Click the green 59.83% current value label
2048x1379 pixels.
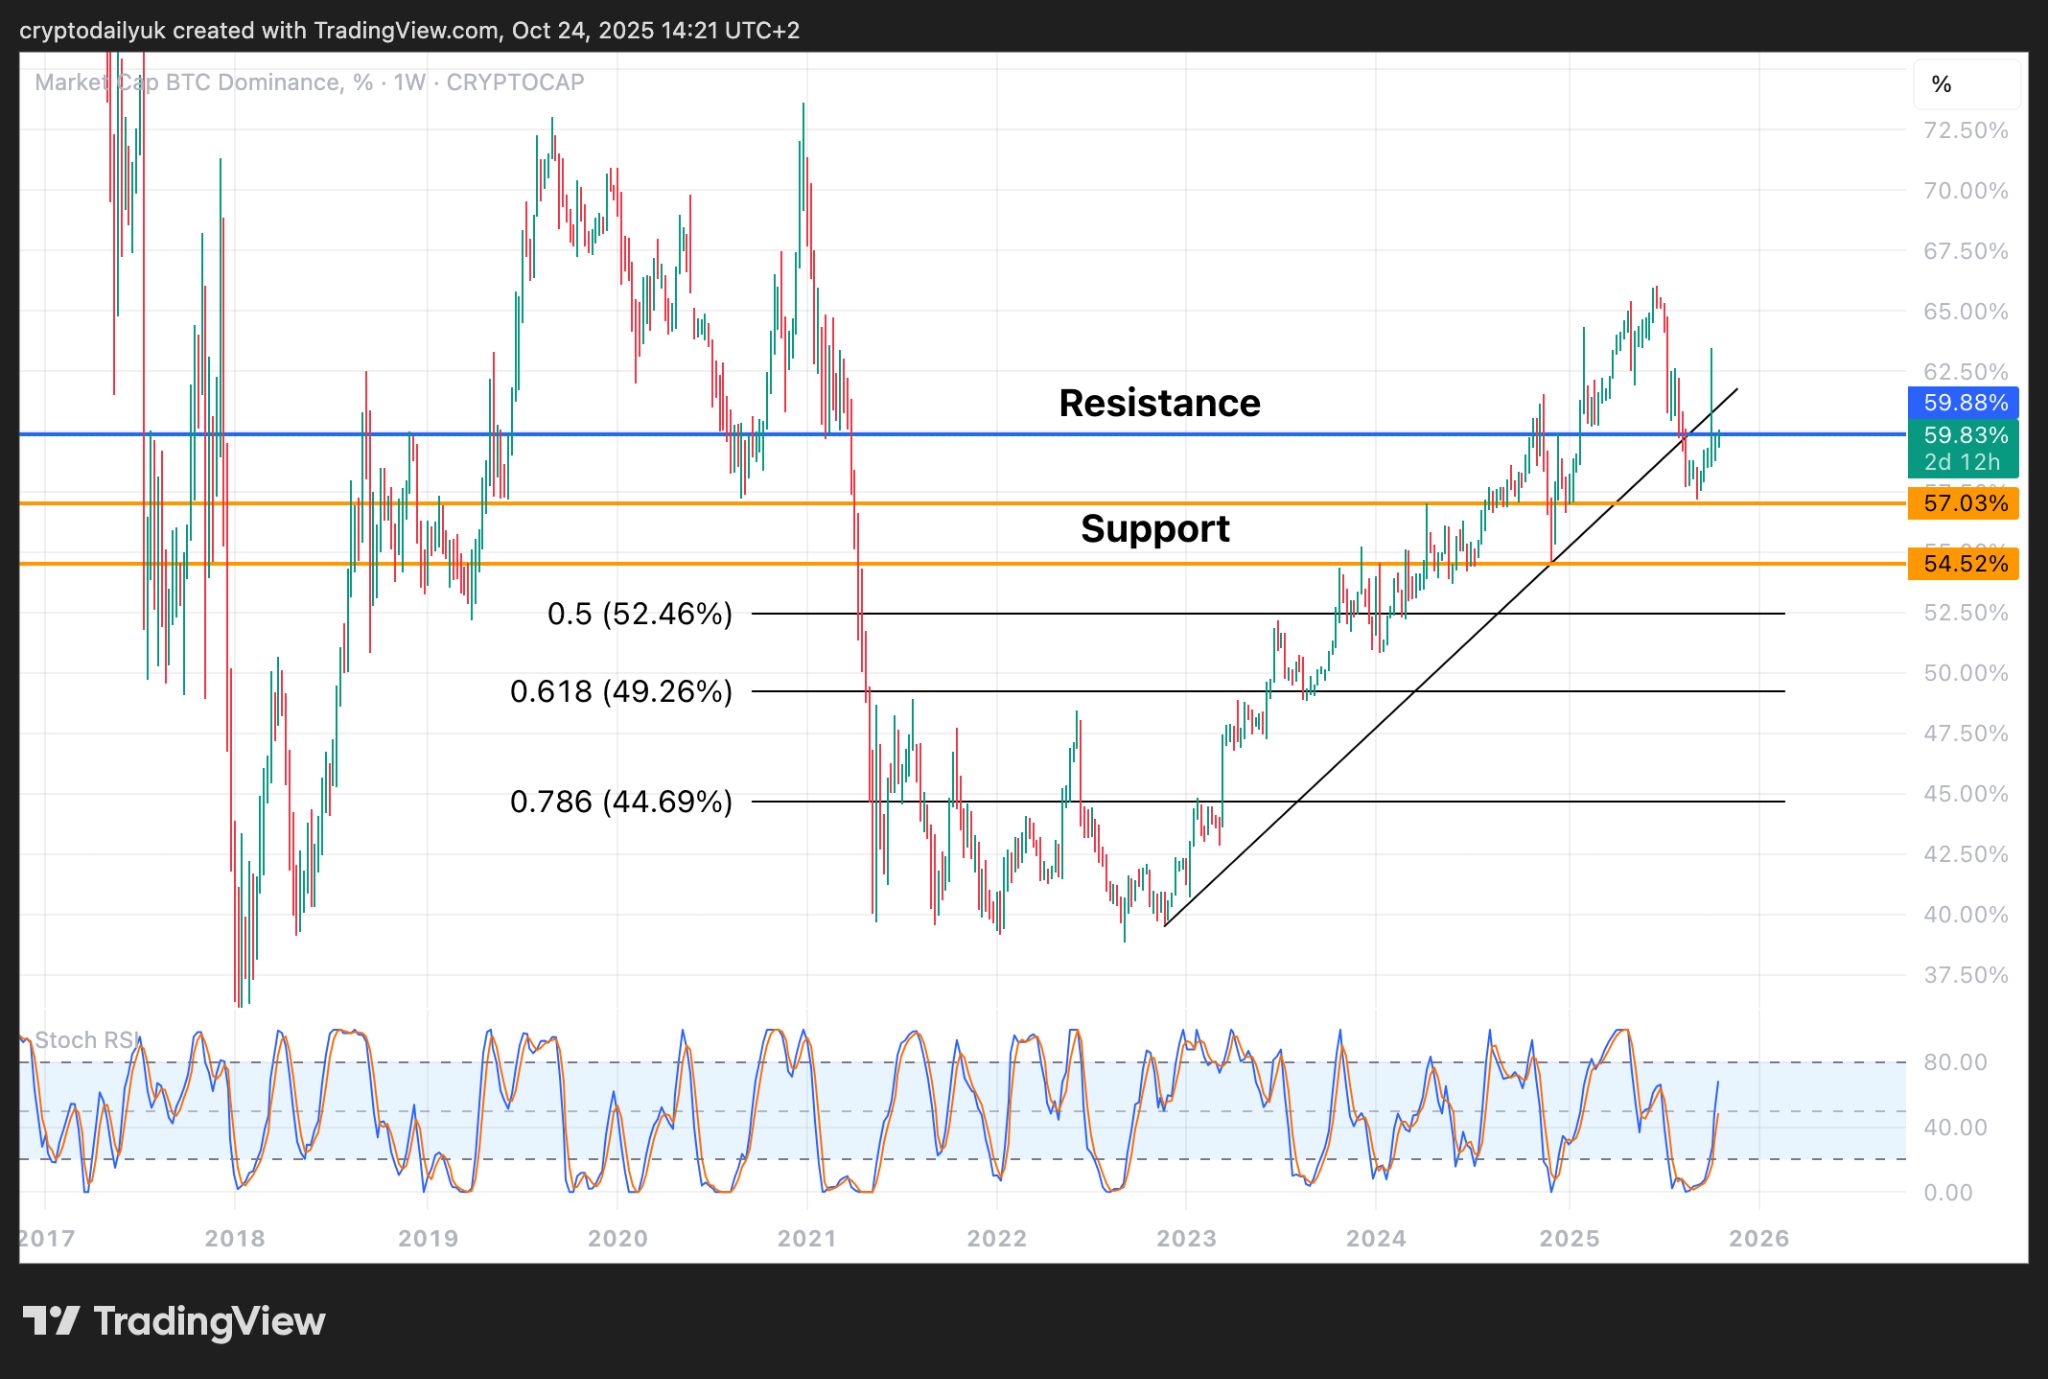(x=1964, y=435)
